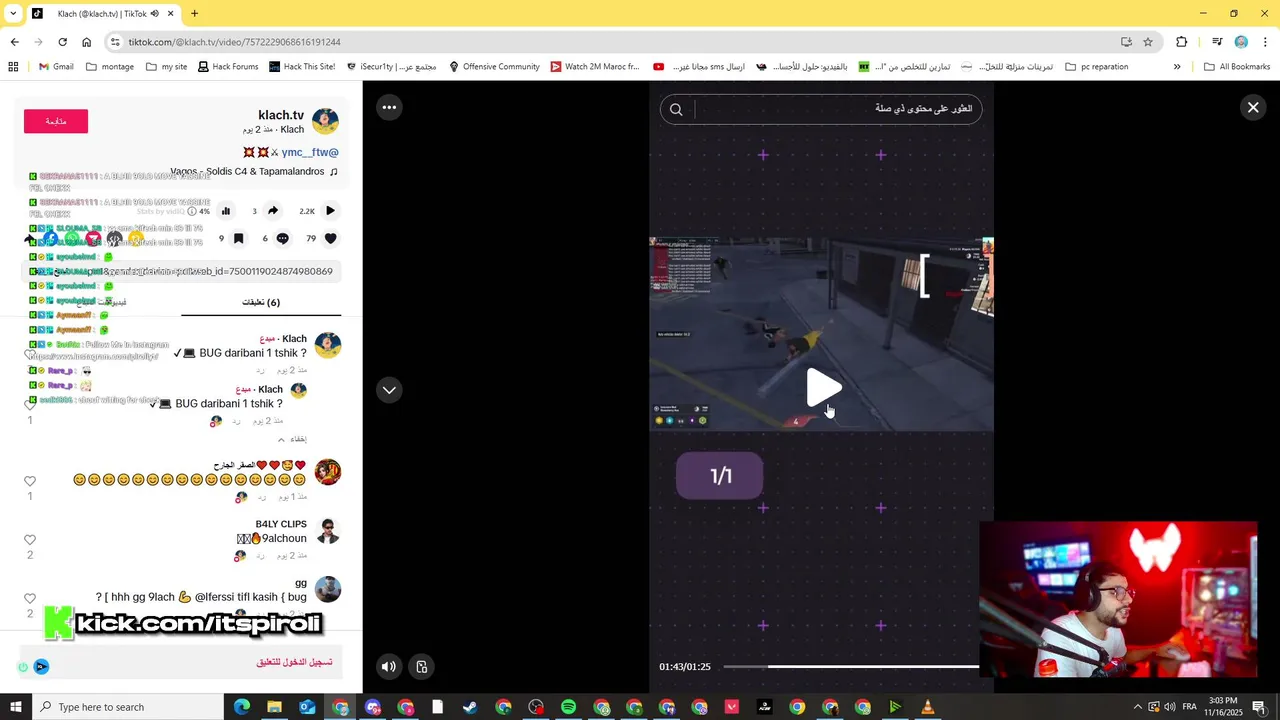Select the comments tab showing 6
This screenshot has width=1280, height=720.
pos(261,302)
